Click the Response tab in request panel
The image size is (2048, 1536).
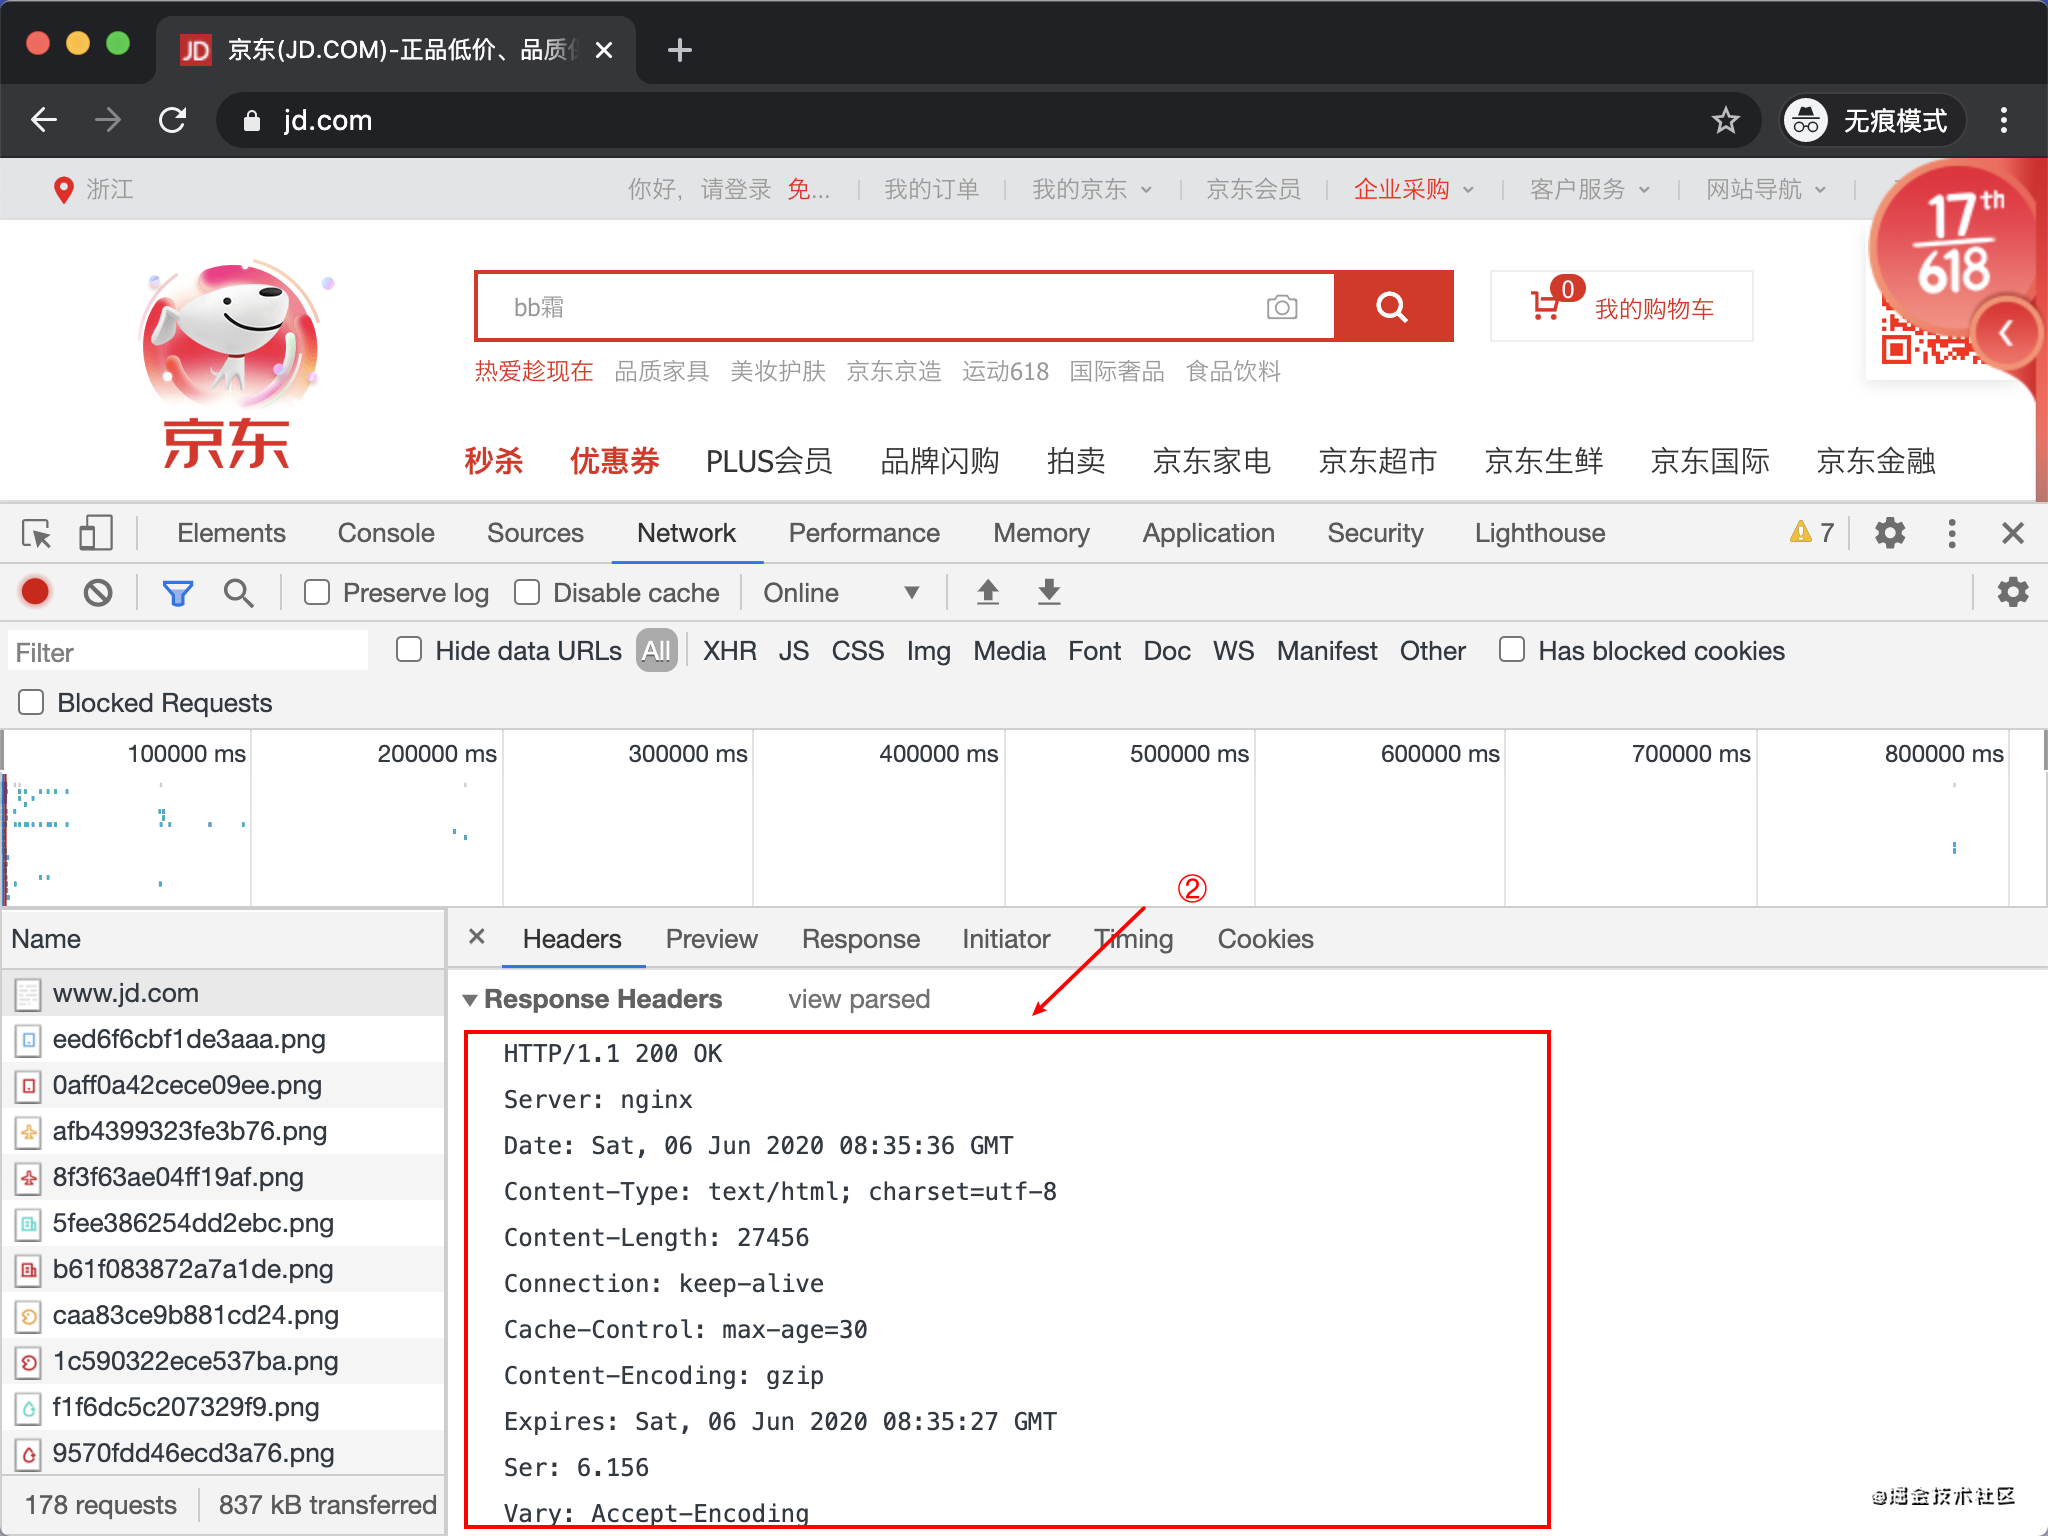tap(860, 937)
